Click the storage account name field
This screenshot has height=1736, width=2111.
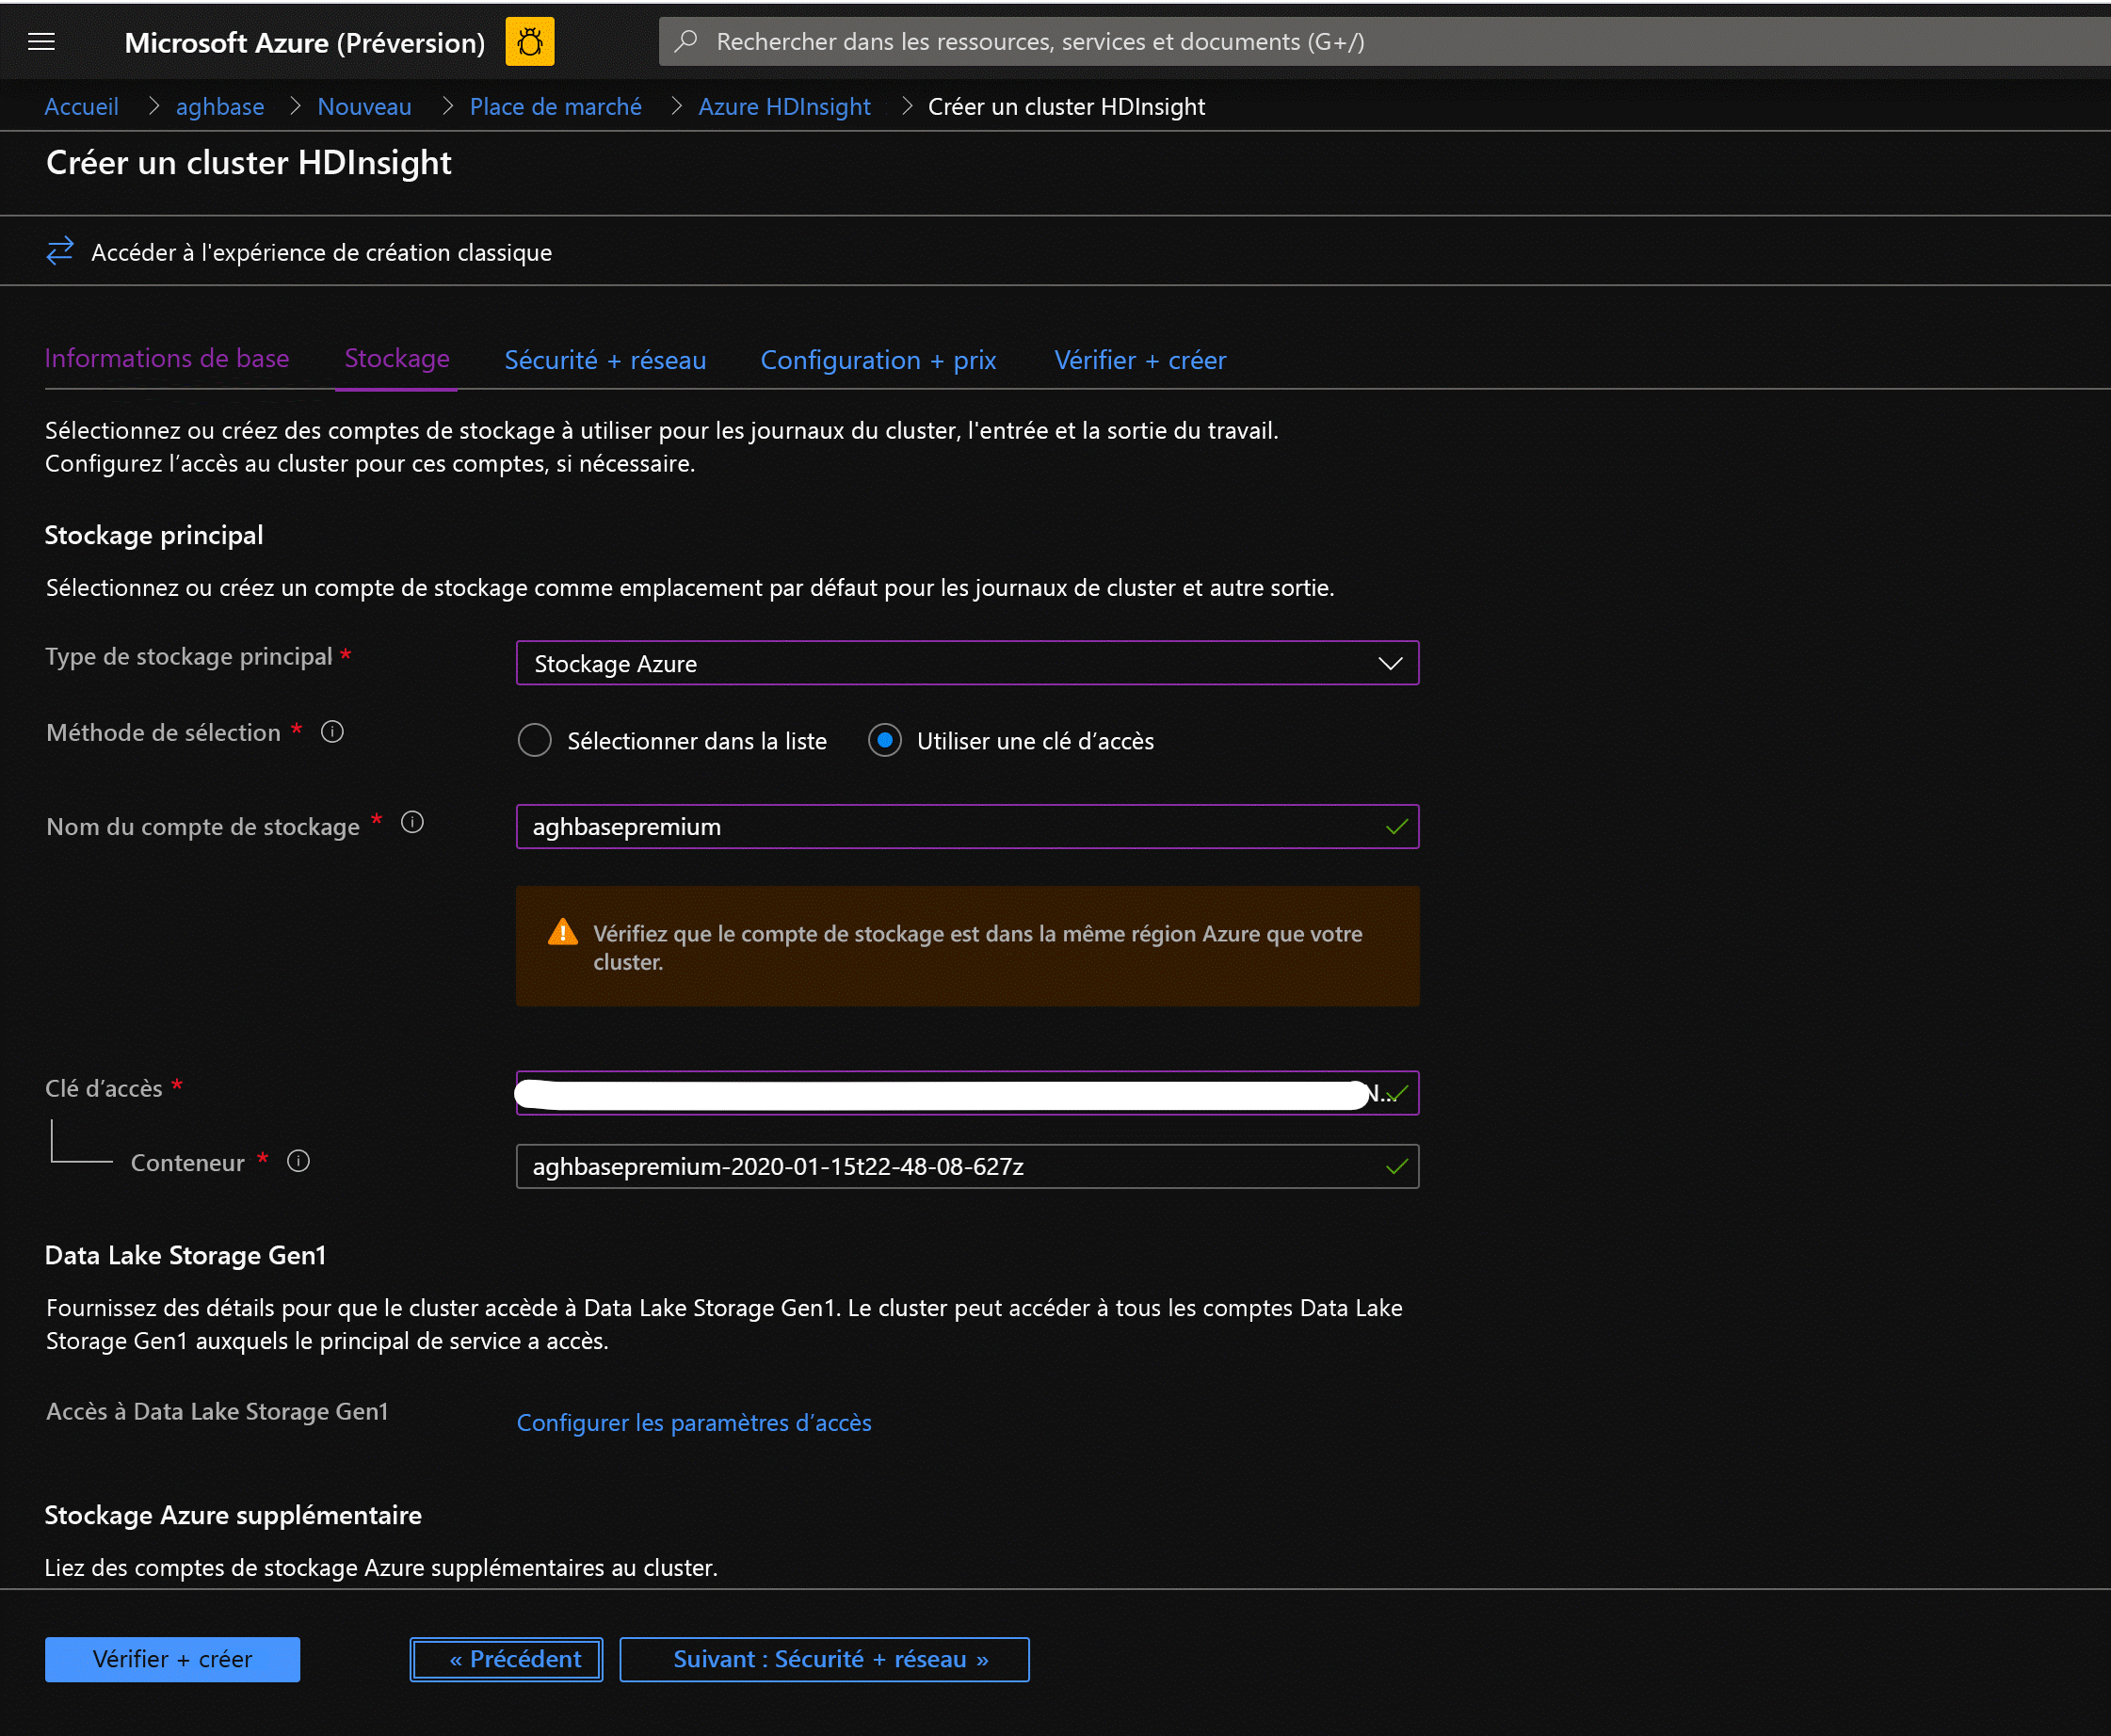coord(967,826)
